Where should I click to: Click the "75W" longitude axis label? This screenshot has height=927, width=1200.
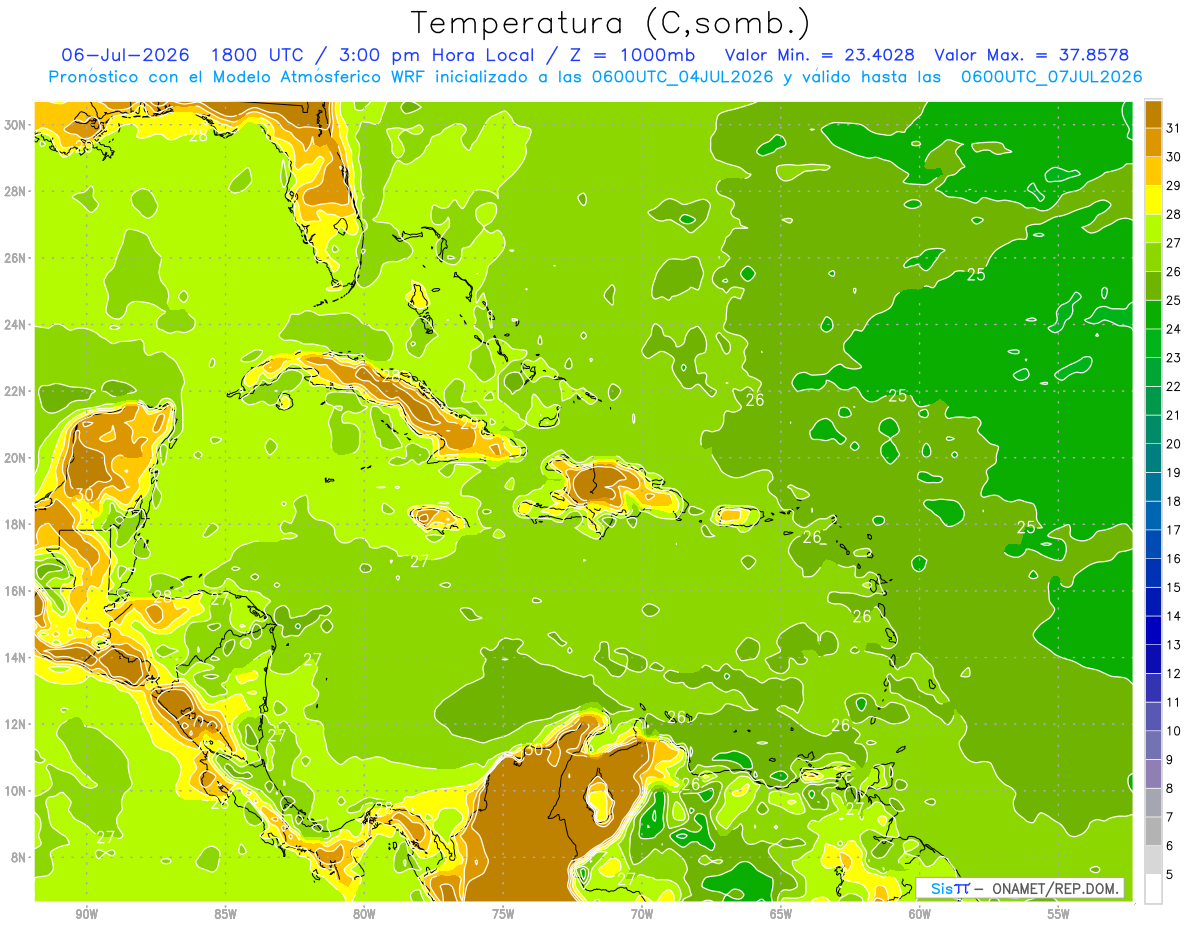tap(503, 914)
